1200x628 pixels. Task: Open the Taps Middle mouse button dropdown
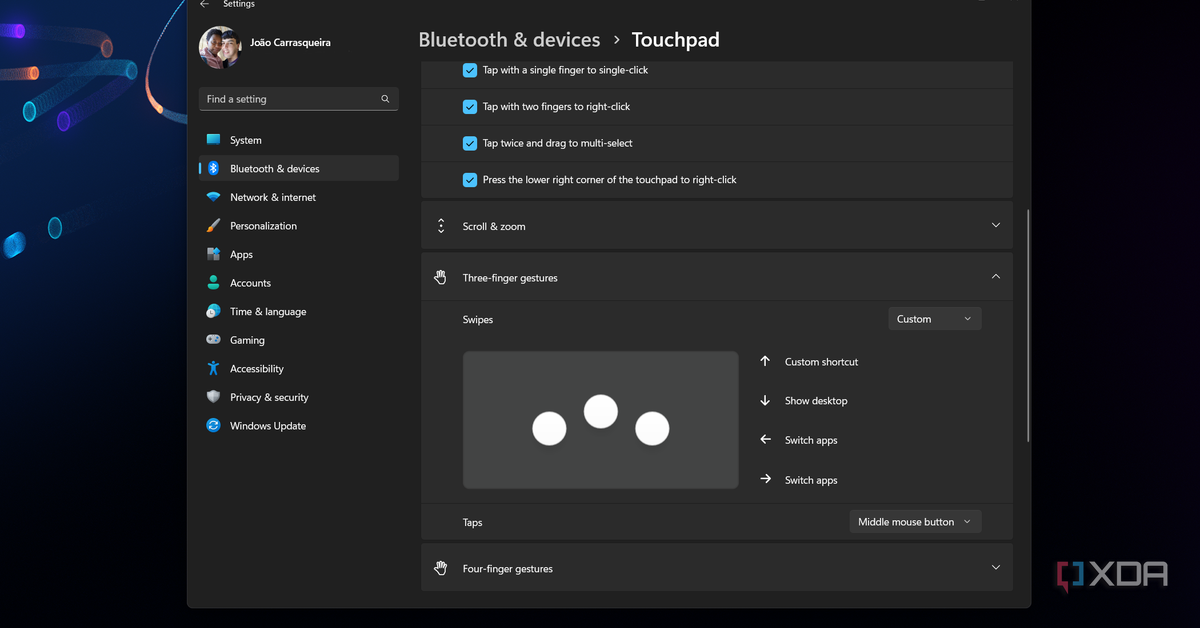914,522
